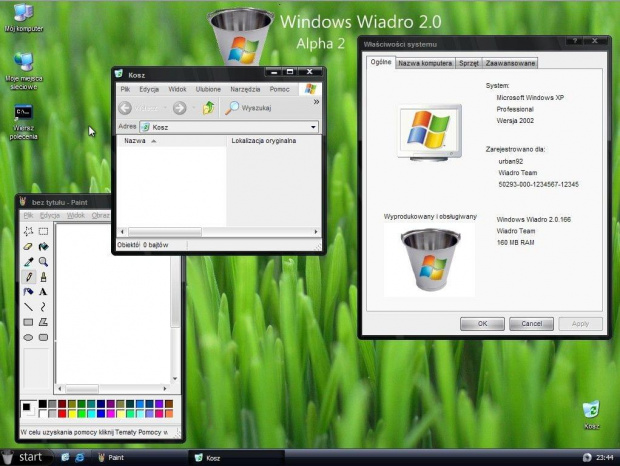The width and height of the screenshot is (620, 466).
Task: Pick the red color swatch in Paint
Action: [62, 413]
